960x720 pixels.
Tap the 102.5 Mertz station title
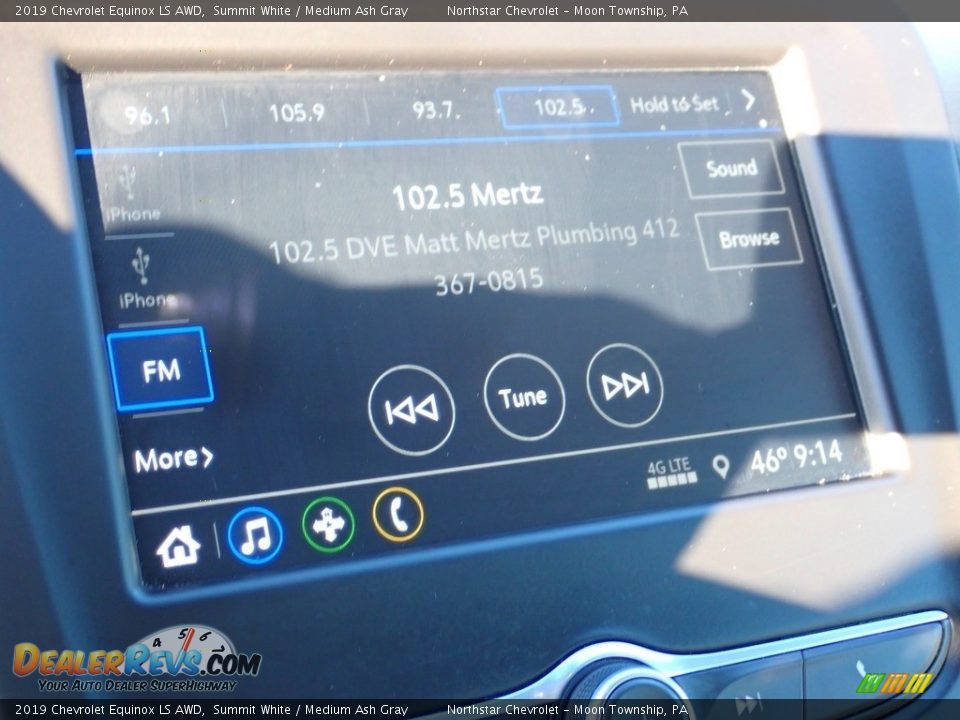(467, 196)
